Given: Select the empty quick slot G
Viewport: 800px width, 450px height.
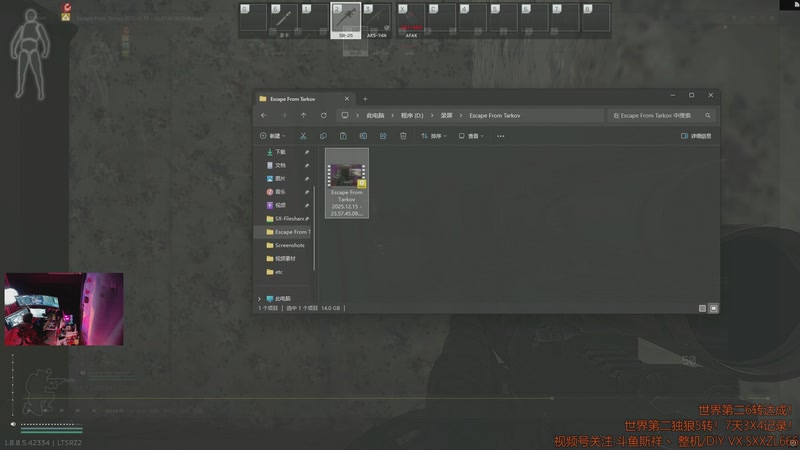Looking at the screenshot, I should tap(253, 19).
